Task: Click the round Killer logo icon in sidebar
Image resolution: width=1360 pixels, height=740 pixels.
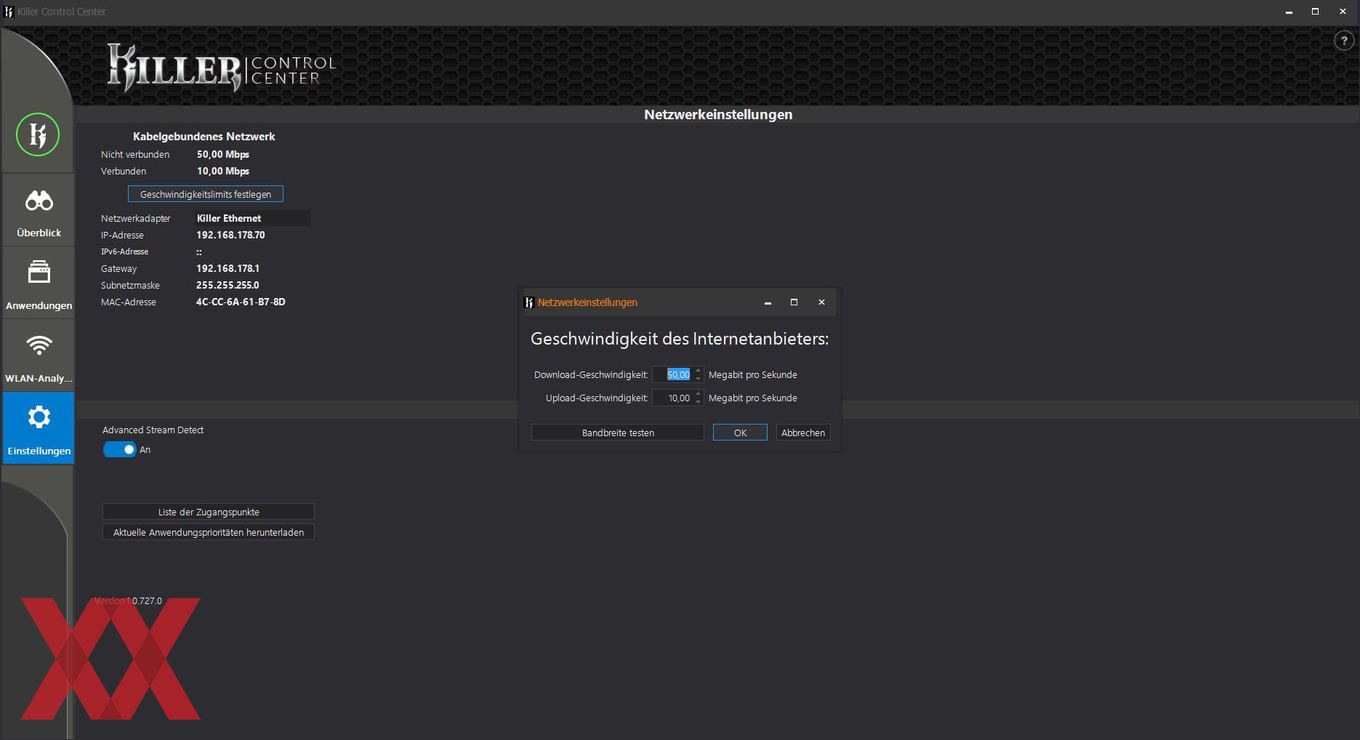Action: 38,134
